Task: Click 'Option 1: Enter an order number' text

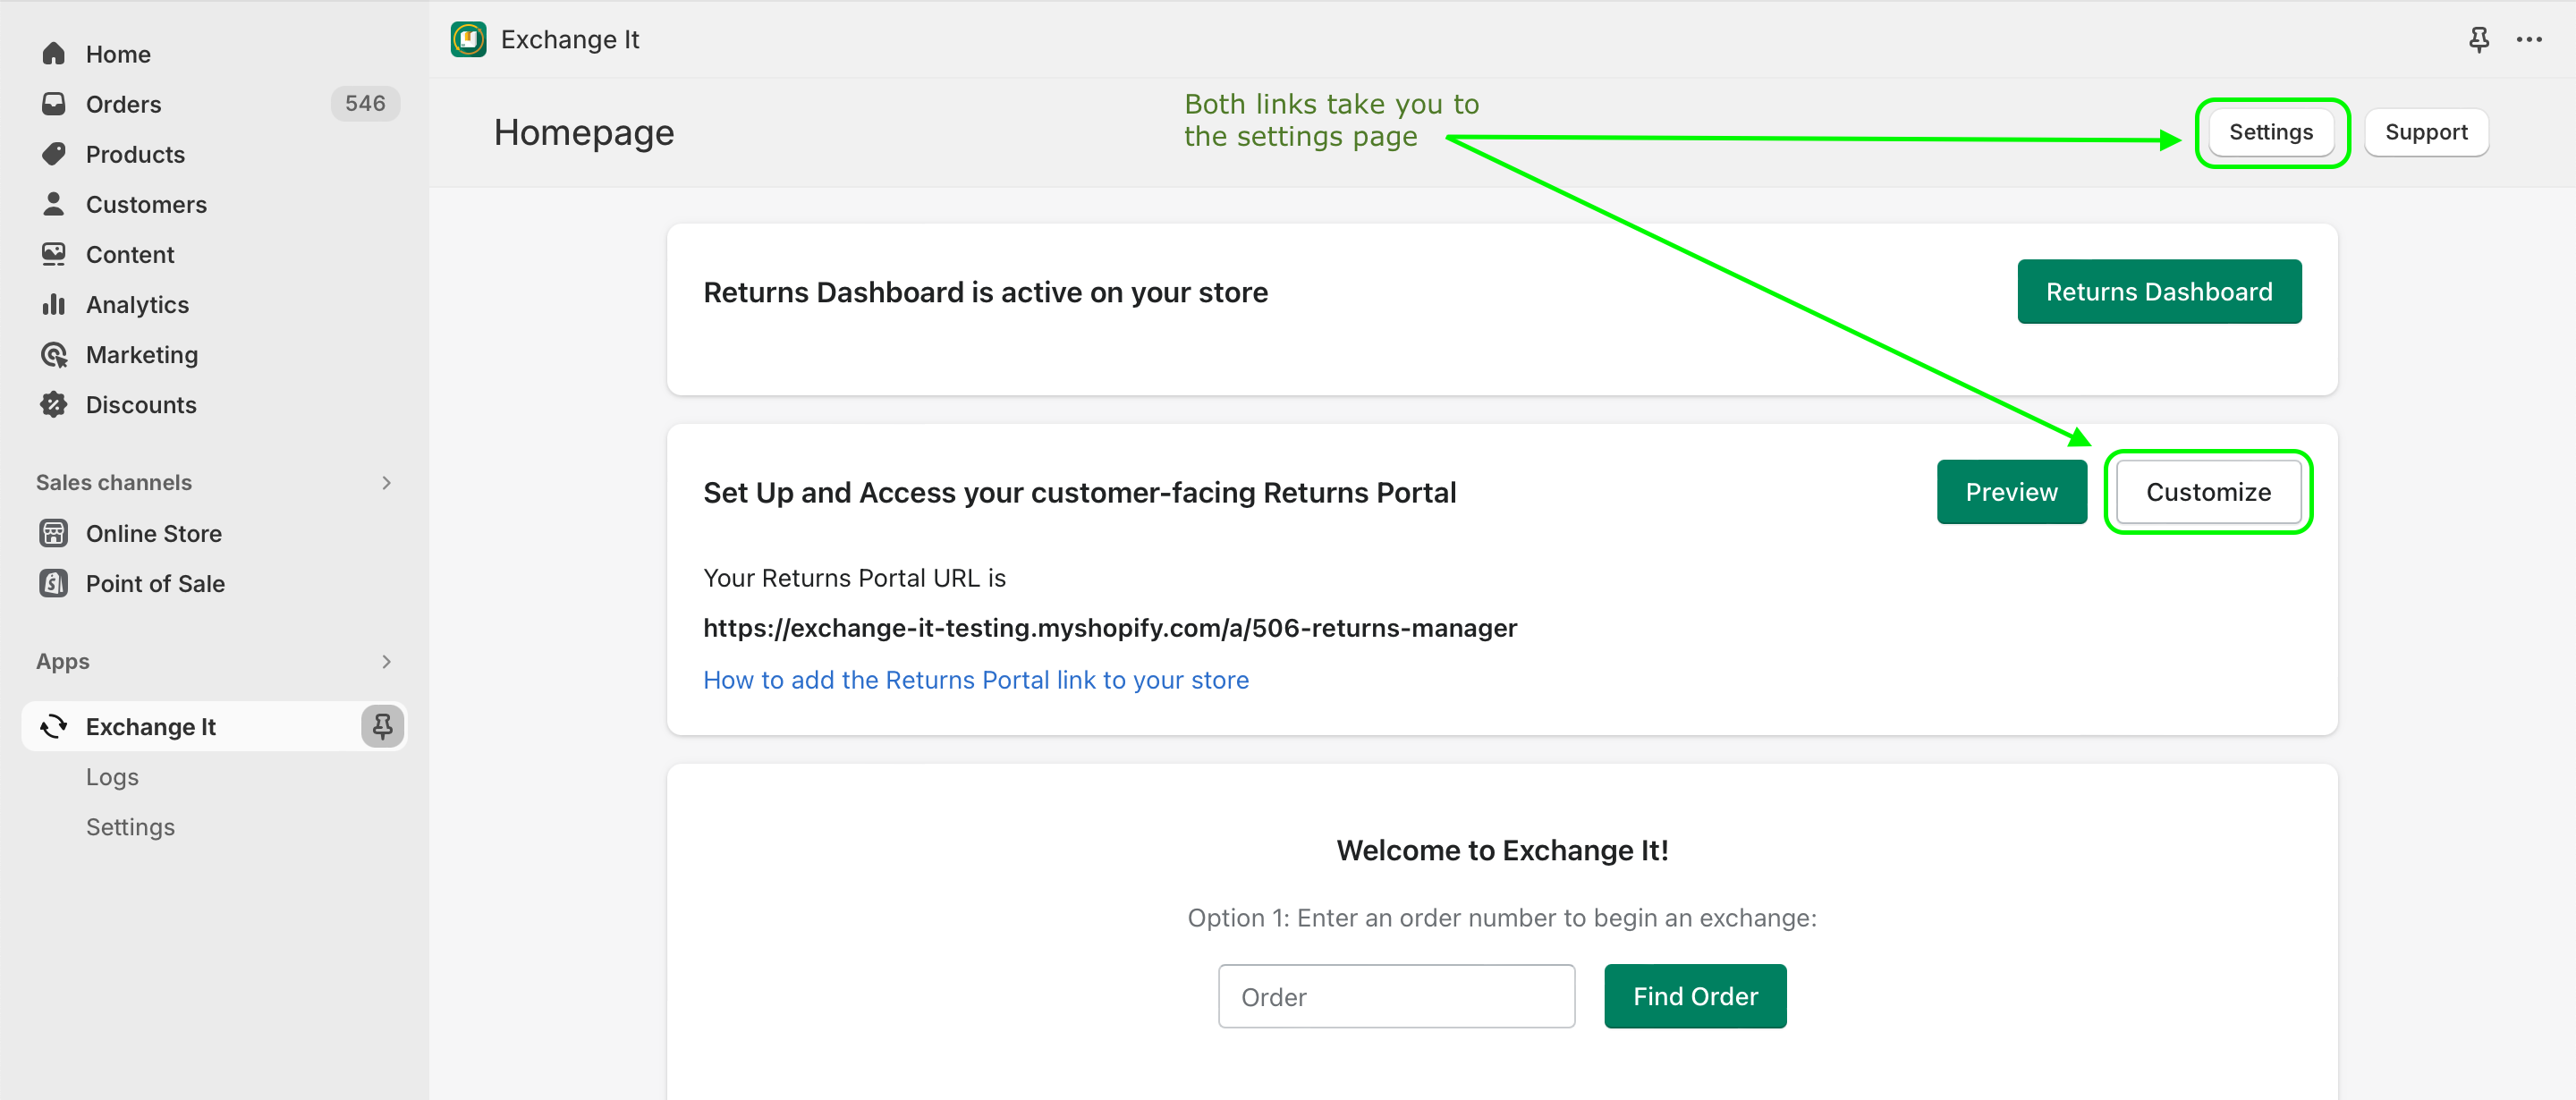Action: point(1502,918)
